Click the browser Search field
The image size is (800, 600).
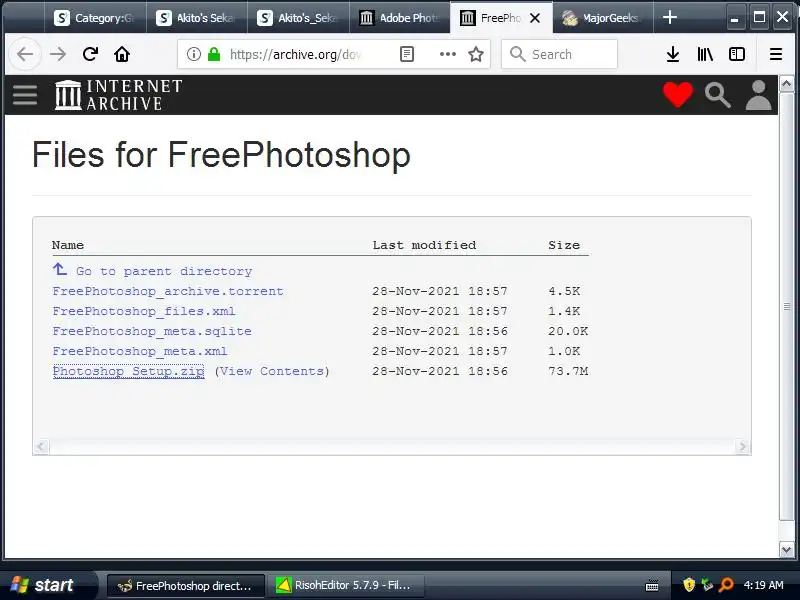(x=559, y=54)
